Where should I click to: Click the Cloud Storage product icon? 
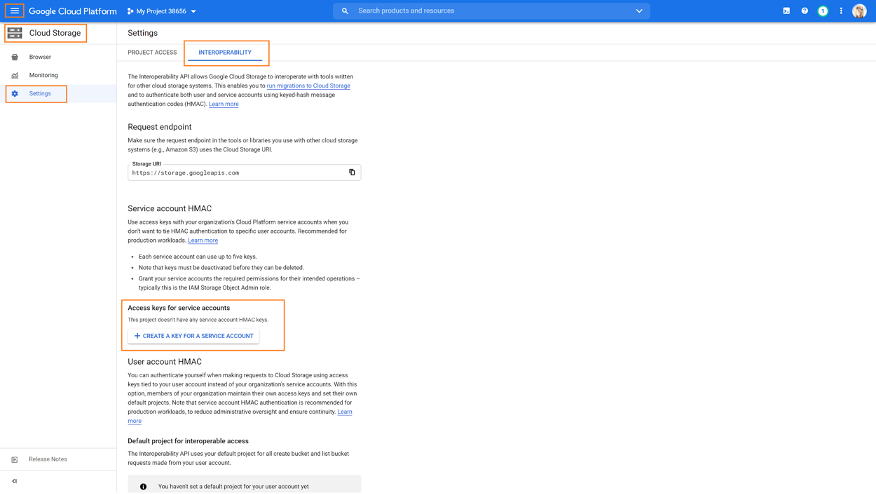point(14,33)
